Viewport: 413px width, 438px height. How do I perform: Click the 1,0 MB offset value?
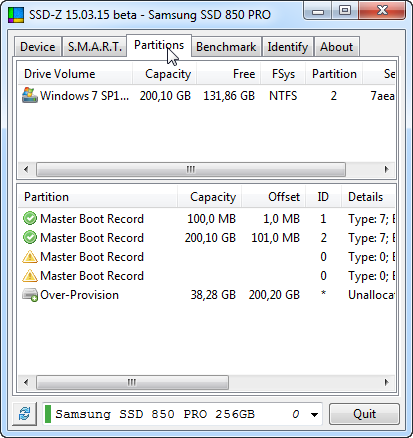[x=281, y=219]
